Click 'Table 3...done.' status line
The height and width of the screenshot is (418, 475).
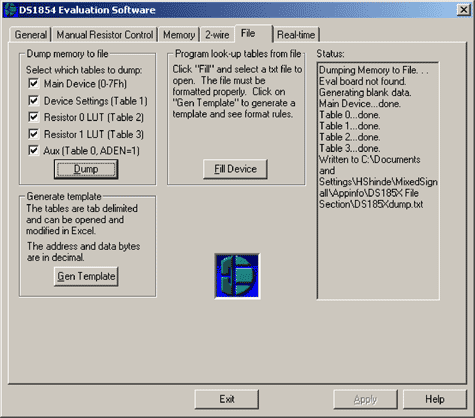[350, 148]
